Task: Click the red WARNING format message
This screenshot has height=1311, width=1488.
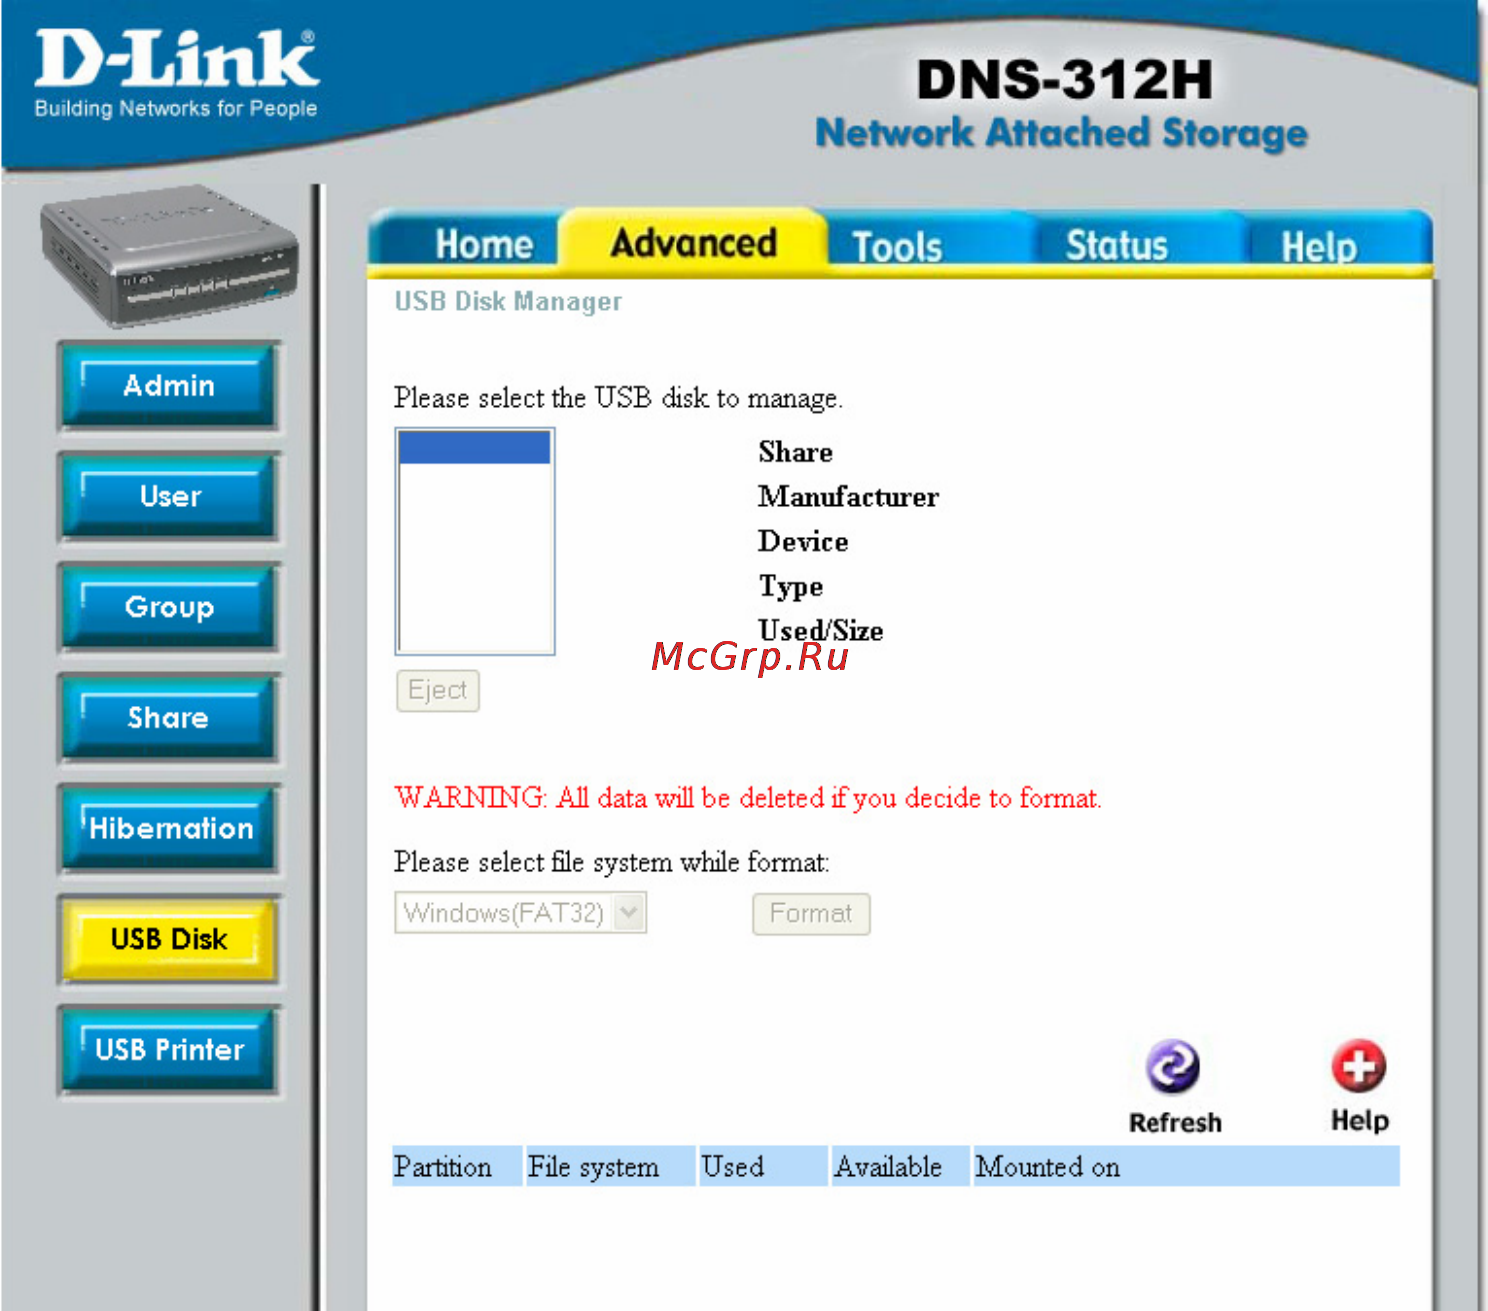Action: click(x=748, y=798)
